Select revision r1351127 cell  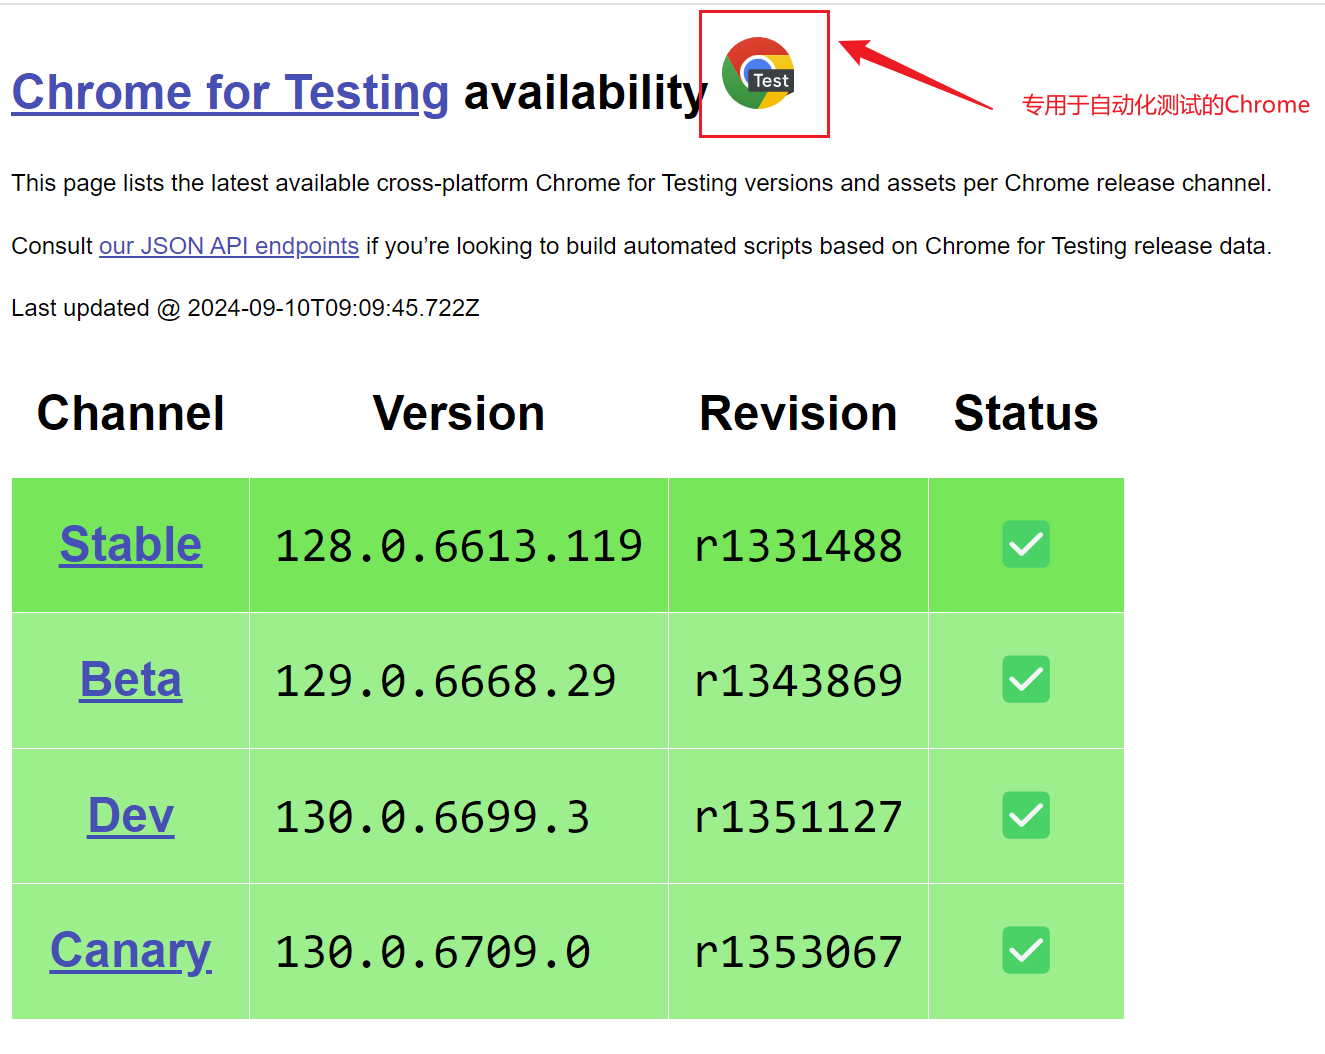coord(798,817)
